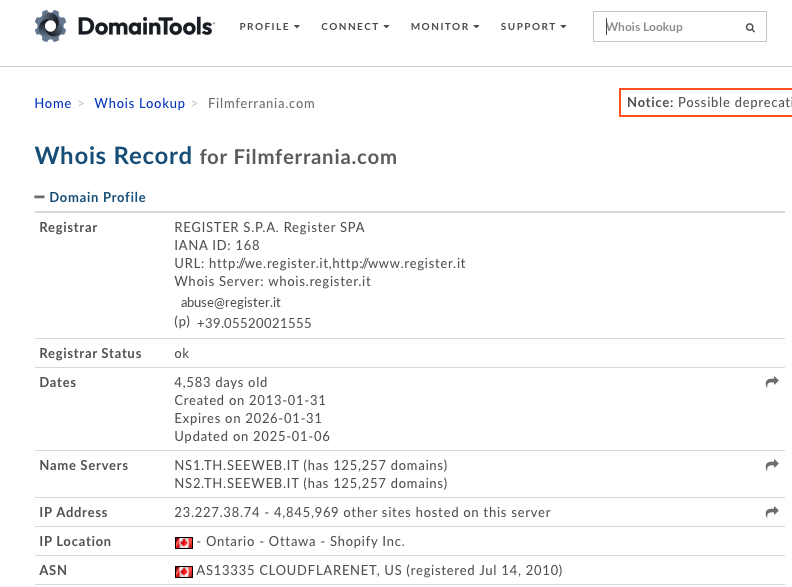Click the Whois Record page heading

(x=216, y=156)
